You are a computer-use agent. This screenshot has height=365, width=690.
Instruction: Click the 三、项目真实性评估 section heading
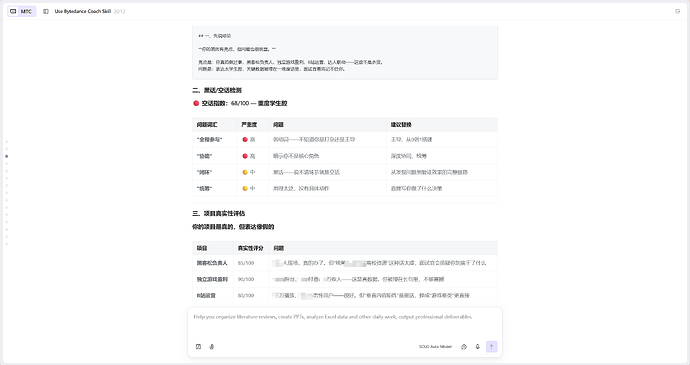coord(218,214)
